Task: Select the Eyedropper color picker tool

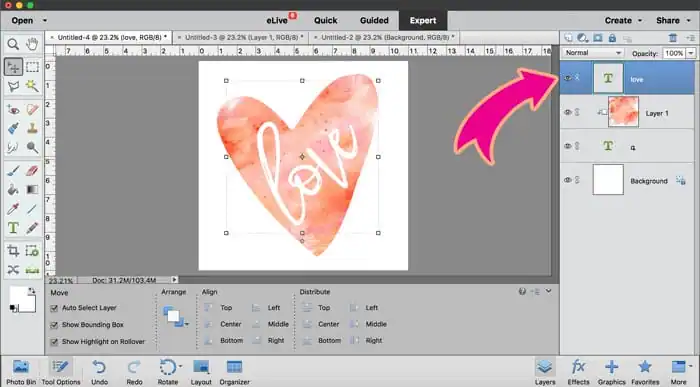Action: click(13, 209)
